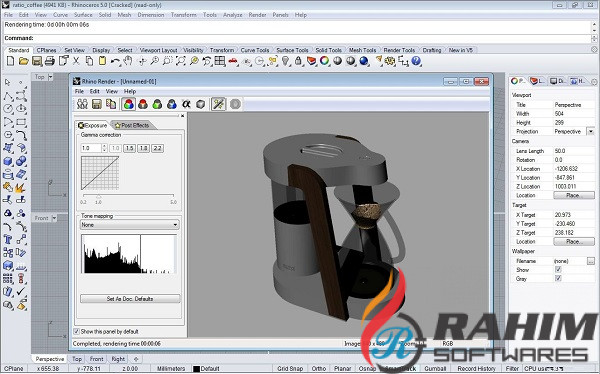The image size is (600, 374).
Task: Switch to the Post Effects tab
Action: [132, 125]
